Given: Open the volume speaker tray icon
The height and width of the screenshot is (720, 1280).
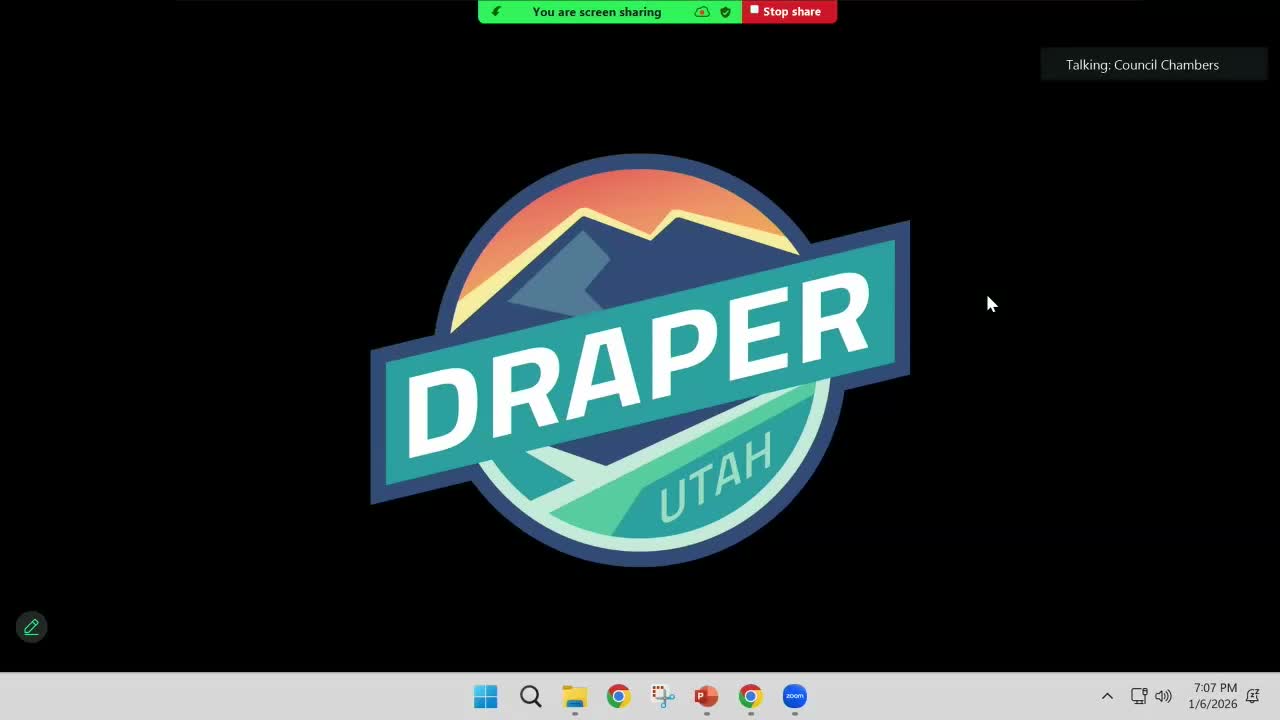Looking at the screenshot, I should click(x=1163, y=697).
